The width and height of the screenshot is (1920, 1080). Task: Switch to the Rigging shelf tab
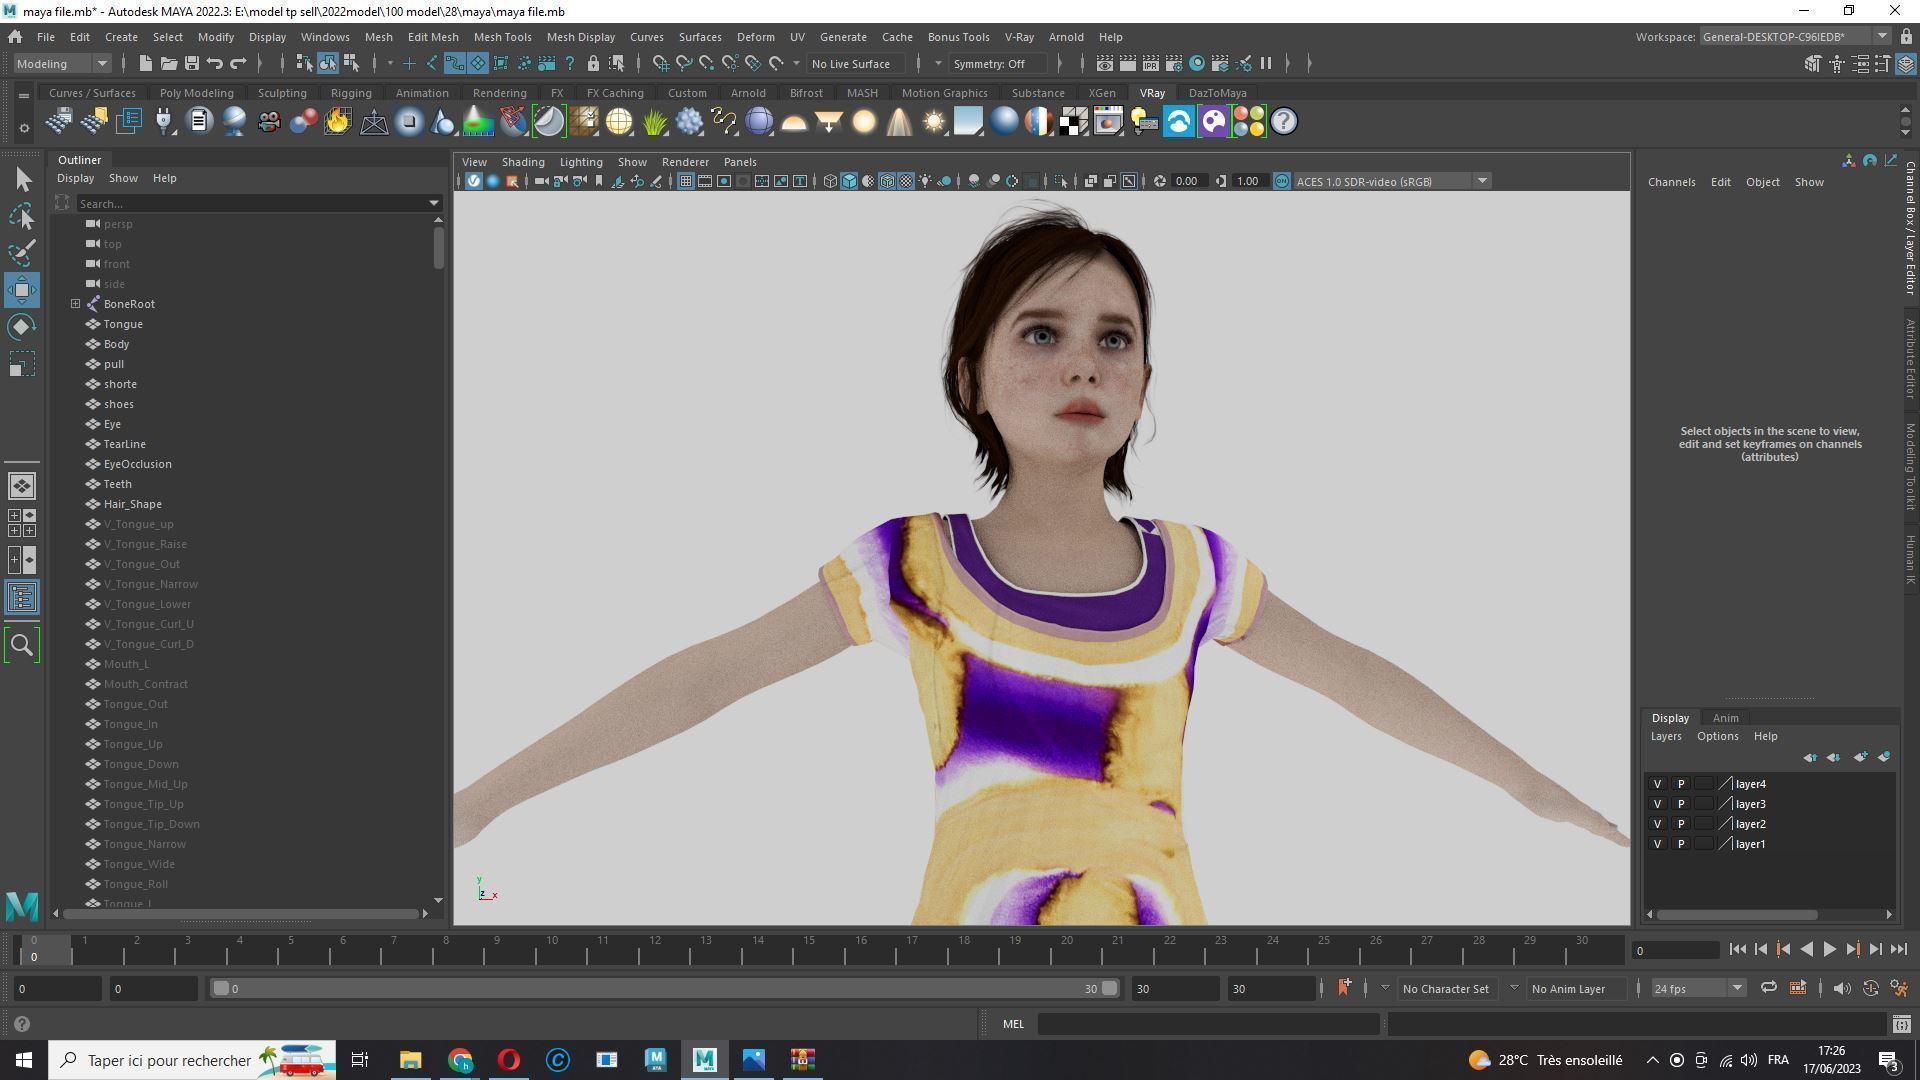351,93
